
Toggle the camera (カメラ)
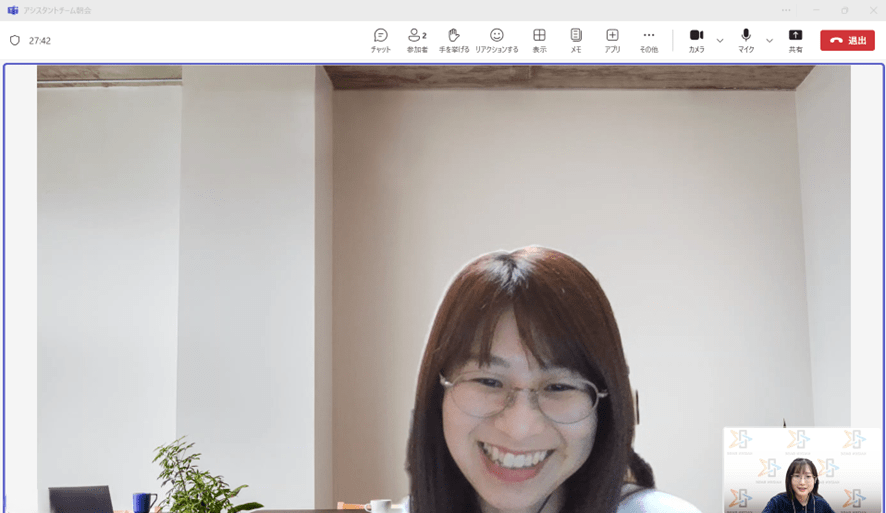coord(696,41)
